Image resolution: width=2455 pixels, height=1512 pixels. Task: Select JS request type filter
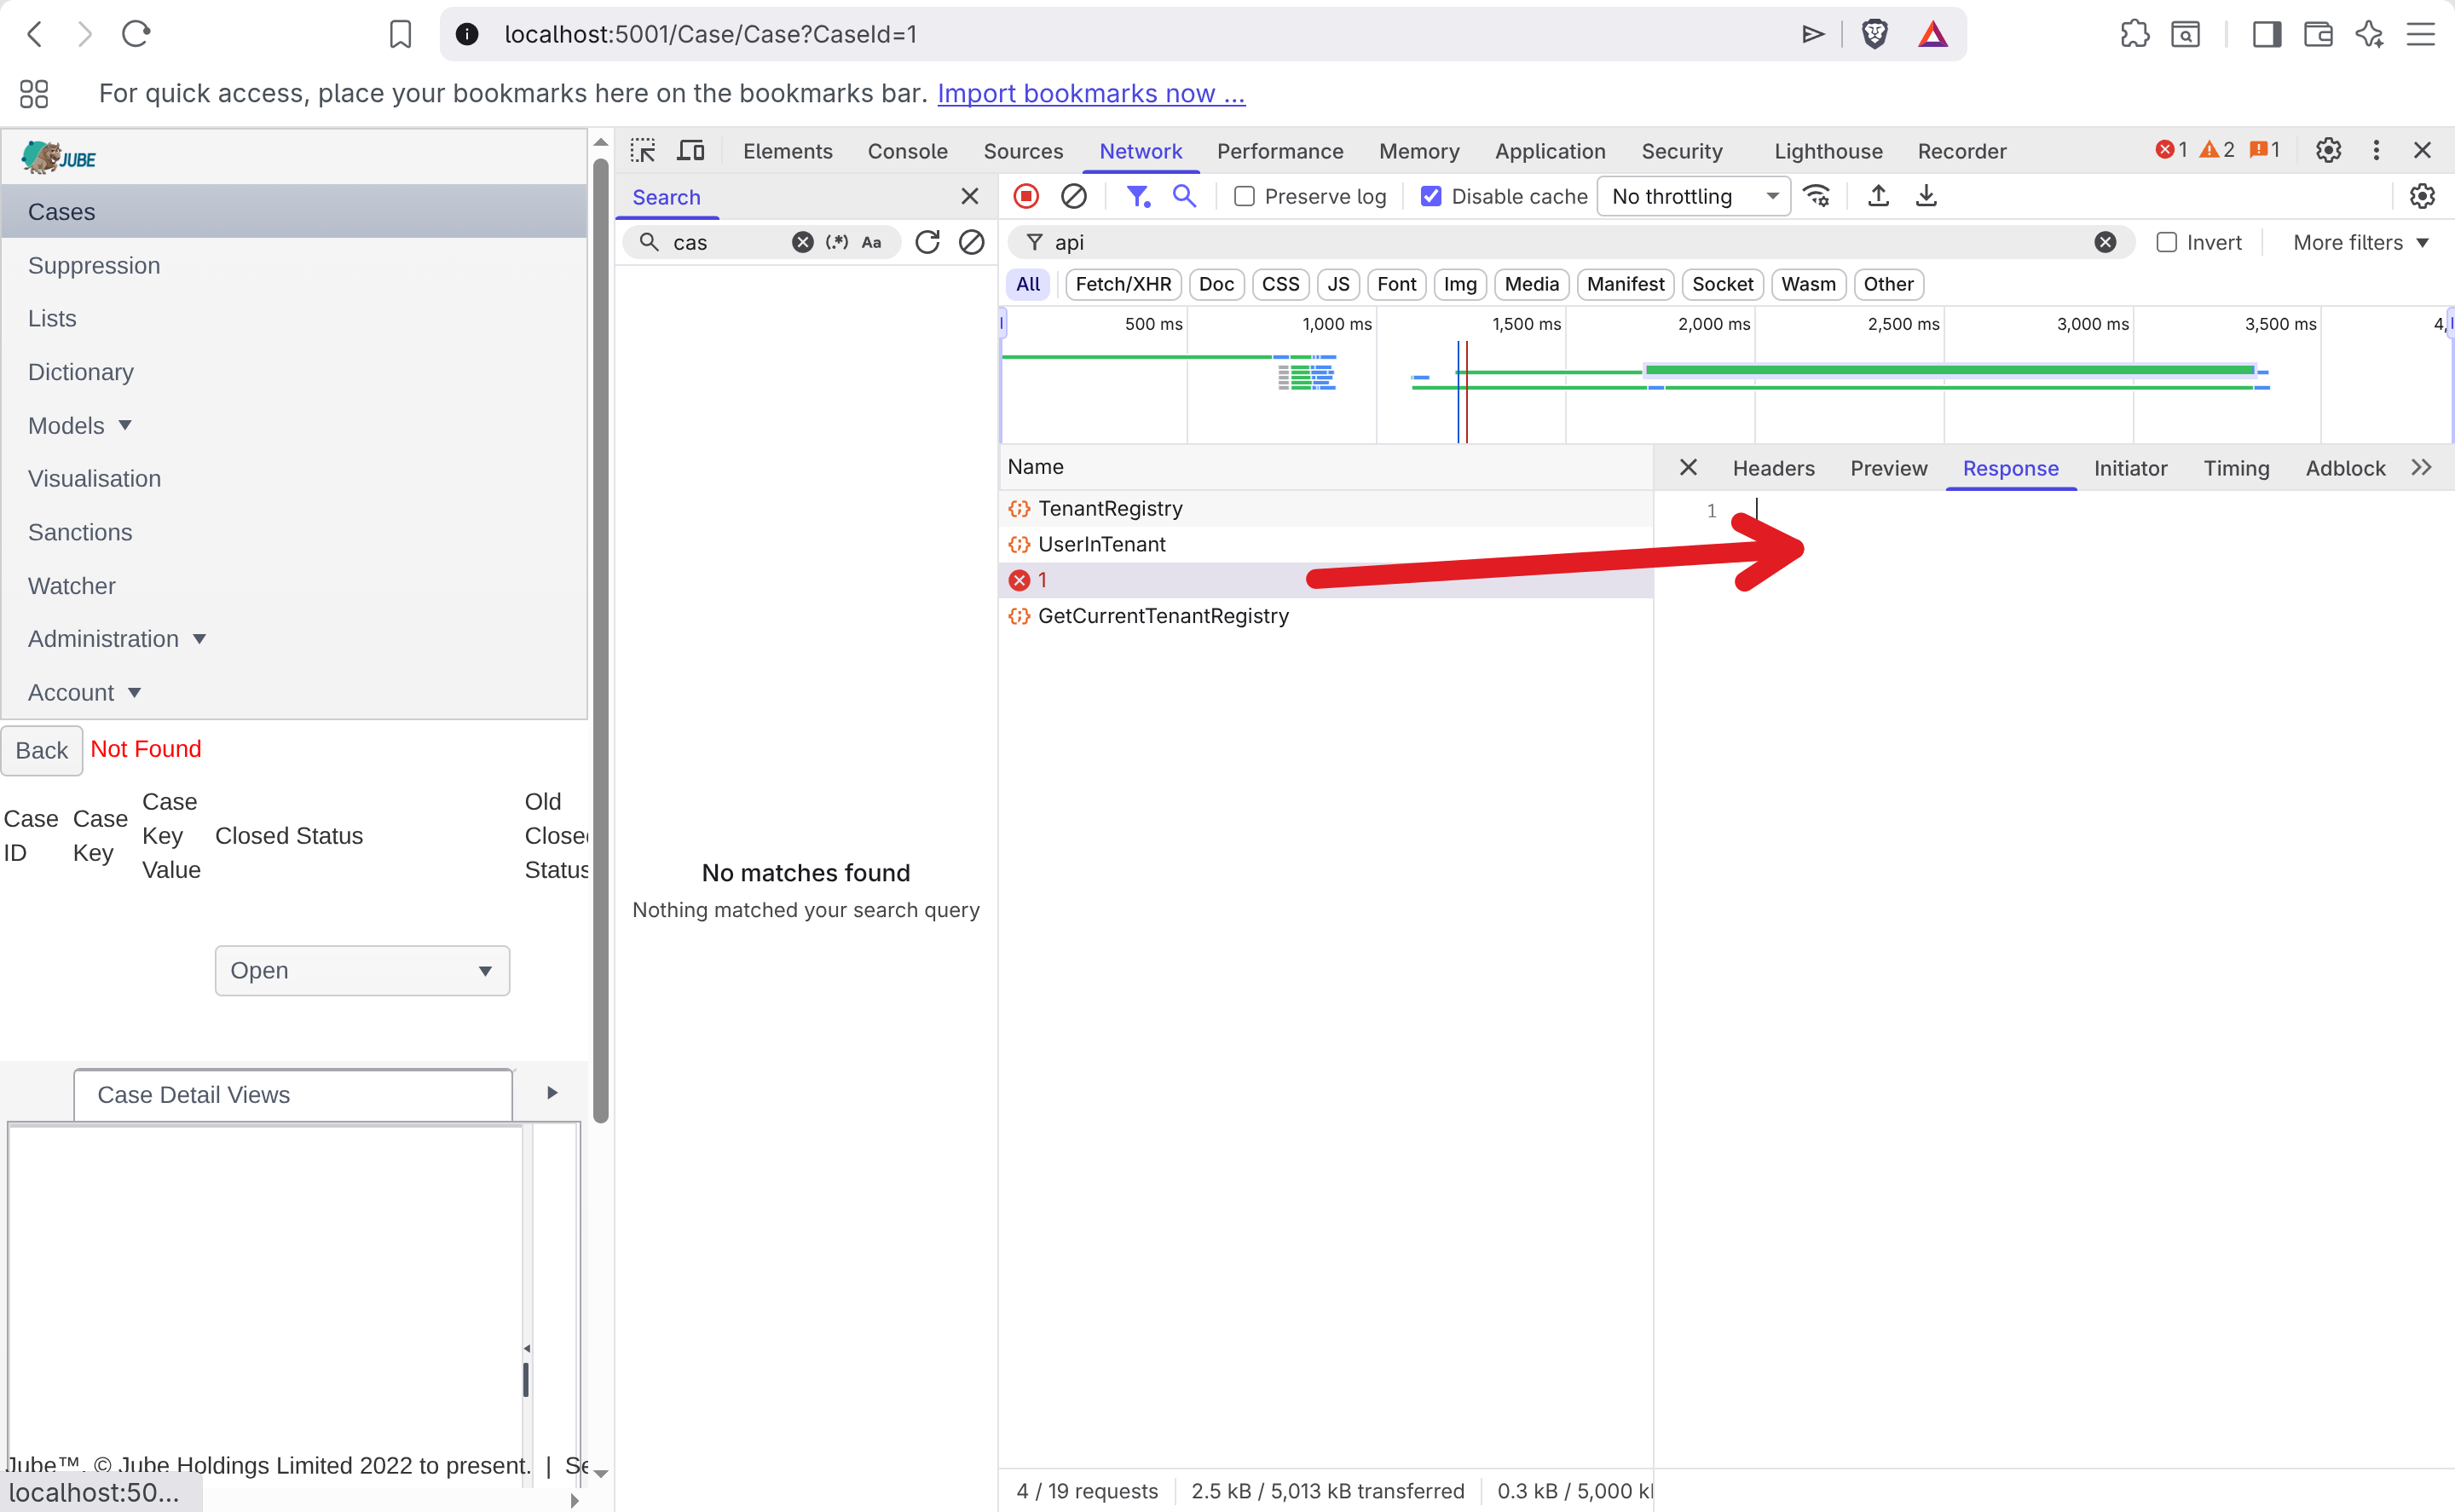click(x=1338, y=284)
